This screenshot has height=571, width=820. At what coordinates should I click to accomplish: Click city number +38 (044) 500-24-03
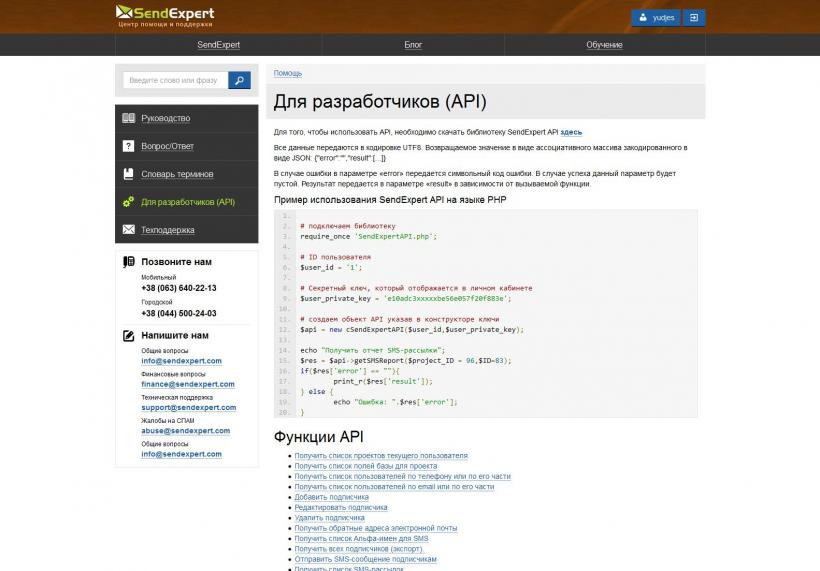pyautogui.click(x=179, y=313)
